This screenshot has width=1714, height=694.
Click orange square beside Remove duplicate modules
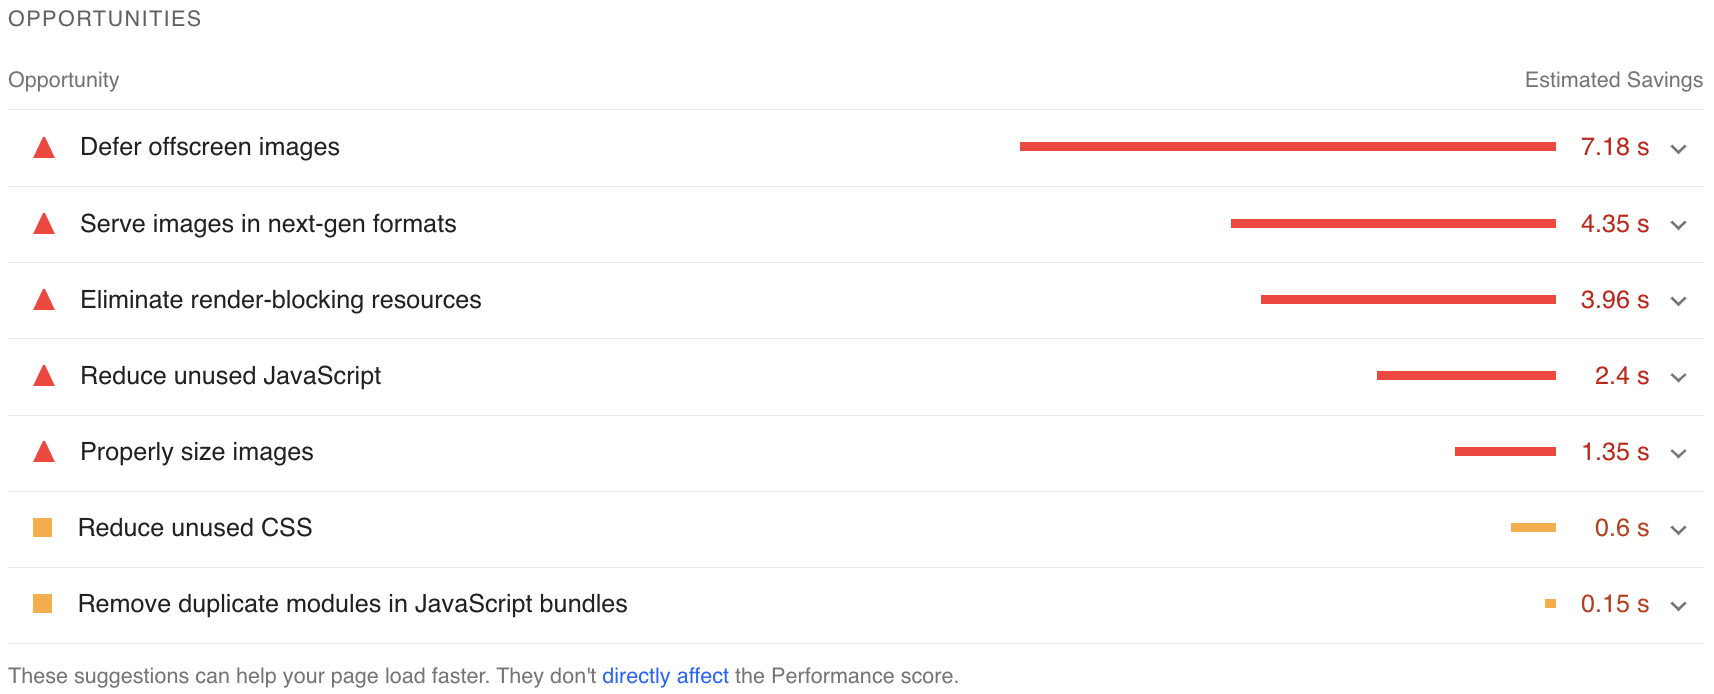pos(42,603)
